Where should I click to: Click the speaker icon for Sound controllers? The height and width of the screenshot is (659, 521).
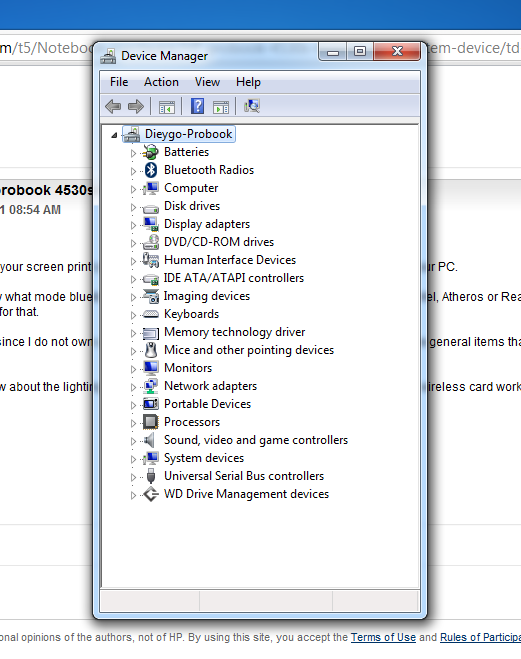[150, 440]
